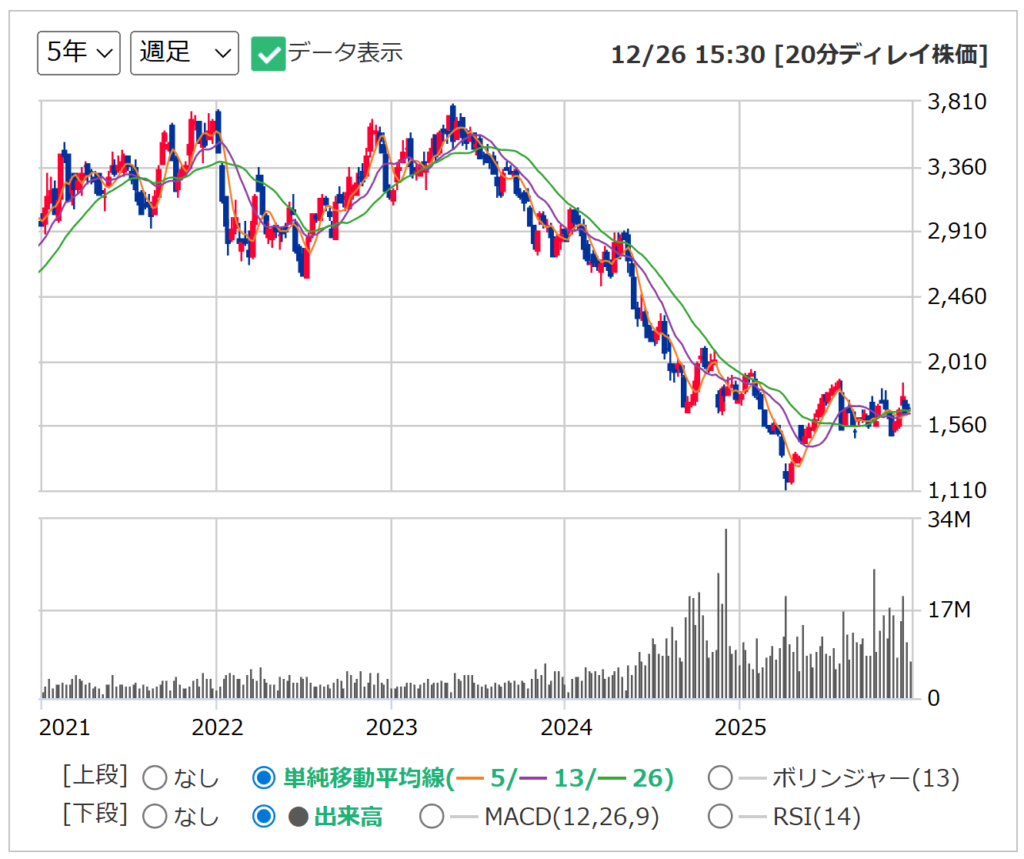Enable the ボリンジャー(13) radio button
This screenshot has height=859, width=1024.
719,778
